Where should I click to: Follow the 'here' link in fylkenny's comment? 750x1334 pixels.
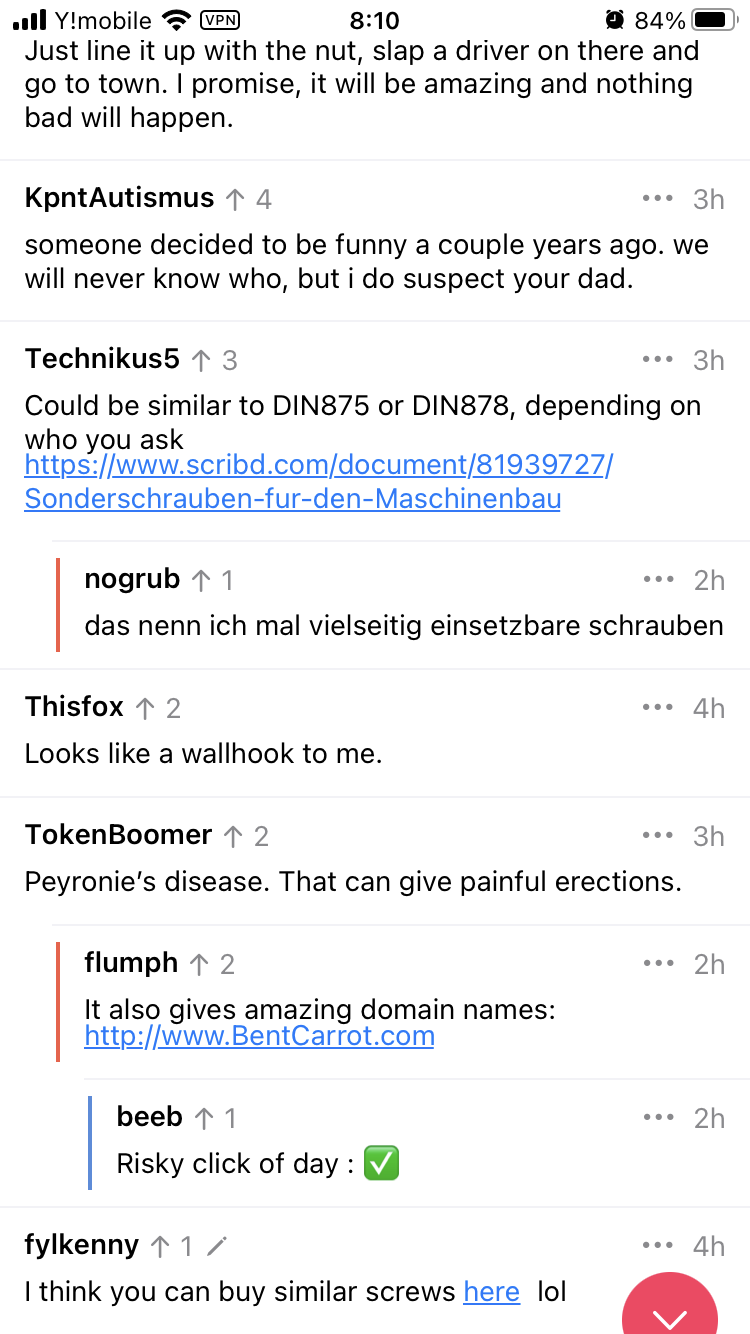point(491,1292)
